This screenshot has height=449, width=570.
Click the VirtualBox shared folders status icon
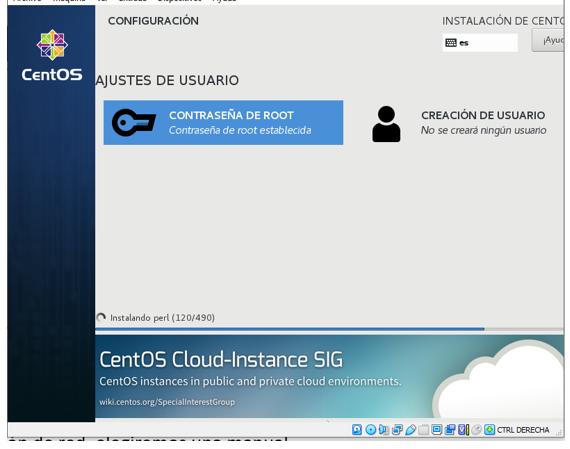pos(424,430)
